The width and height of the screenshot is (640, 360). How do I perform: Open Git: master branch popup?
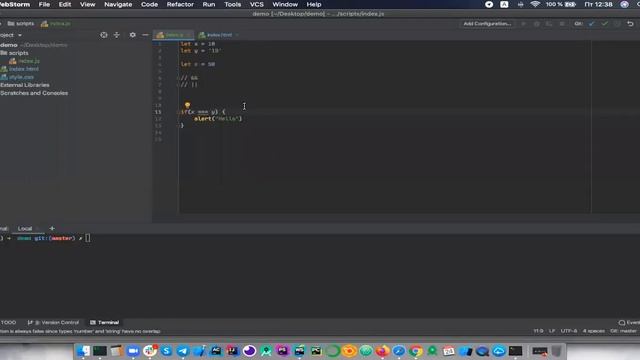tap(623, 331)
